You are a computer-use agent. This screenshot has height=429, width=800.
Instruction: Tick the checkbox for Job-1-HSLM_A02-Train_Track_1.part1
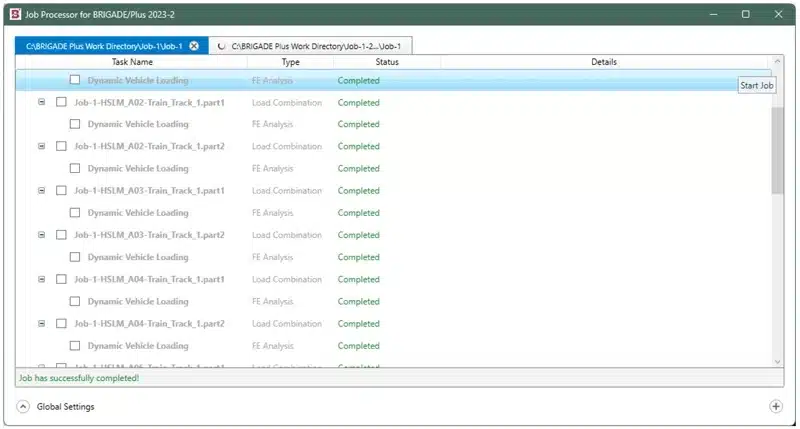point(61,102)
